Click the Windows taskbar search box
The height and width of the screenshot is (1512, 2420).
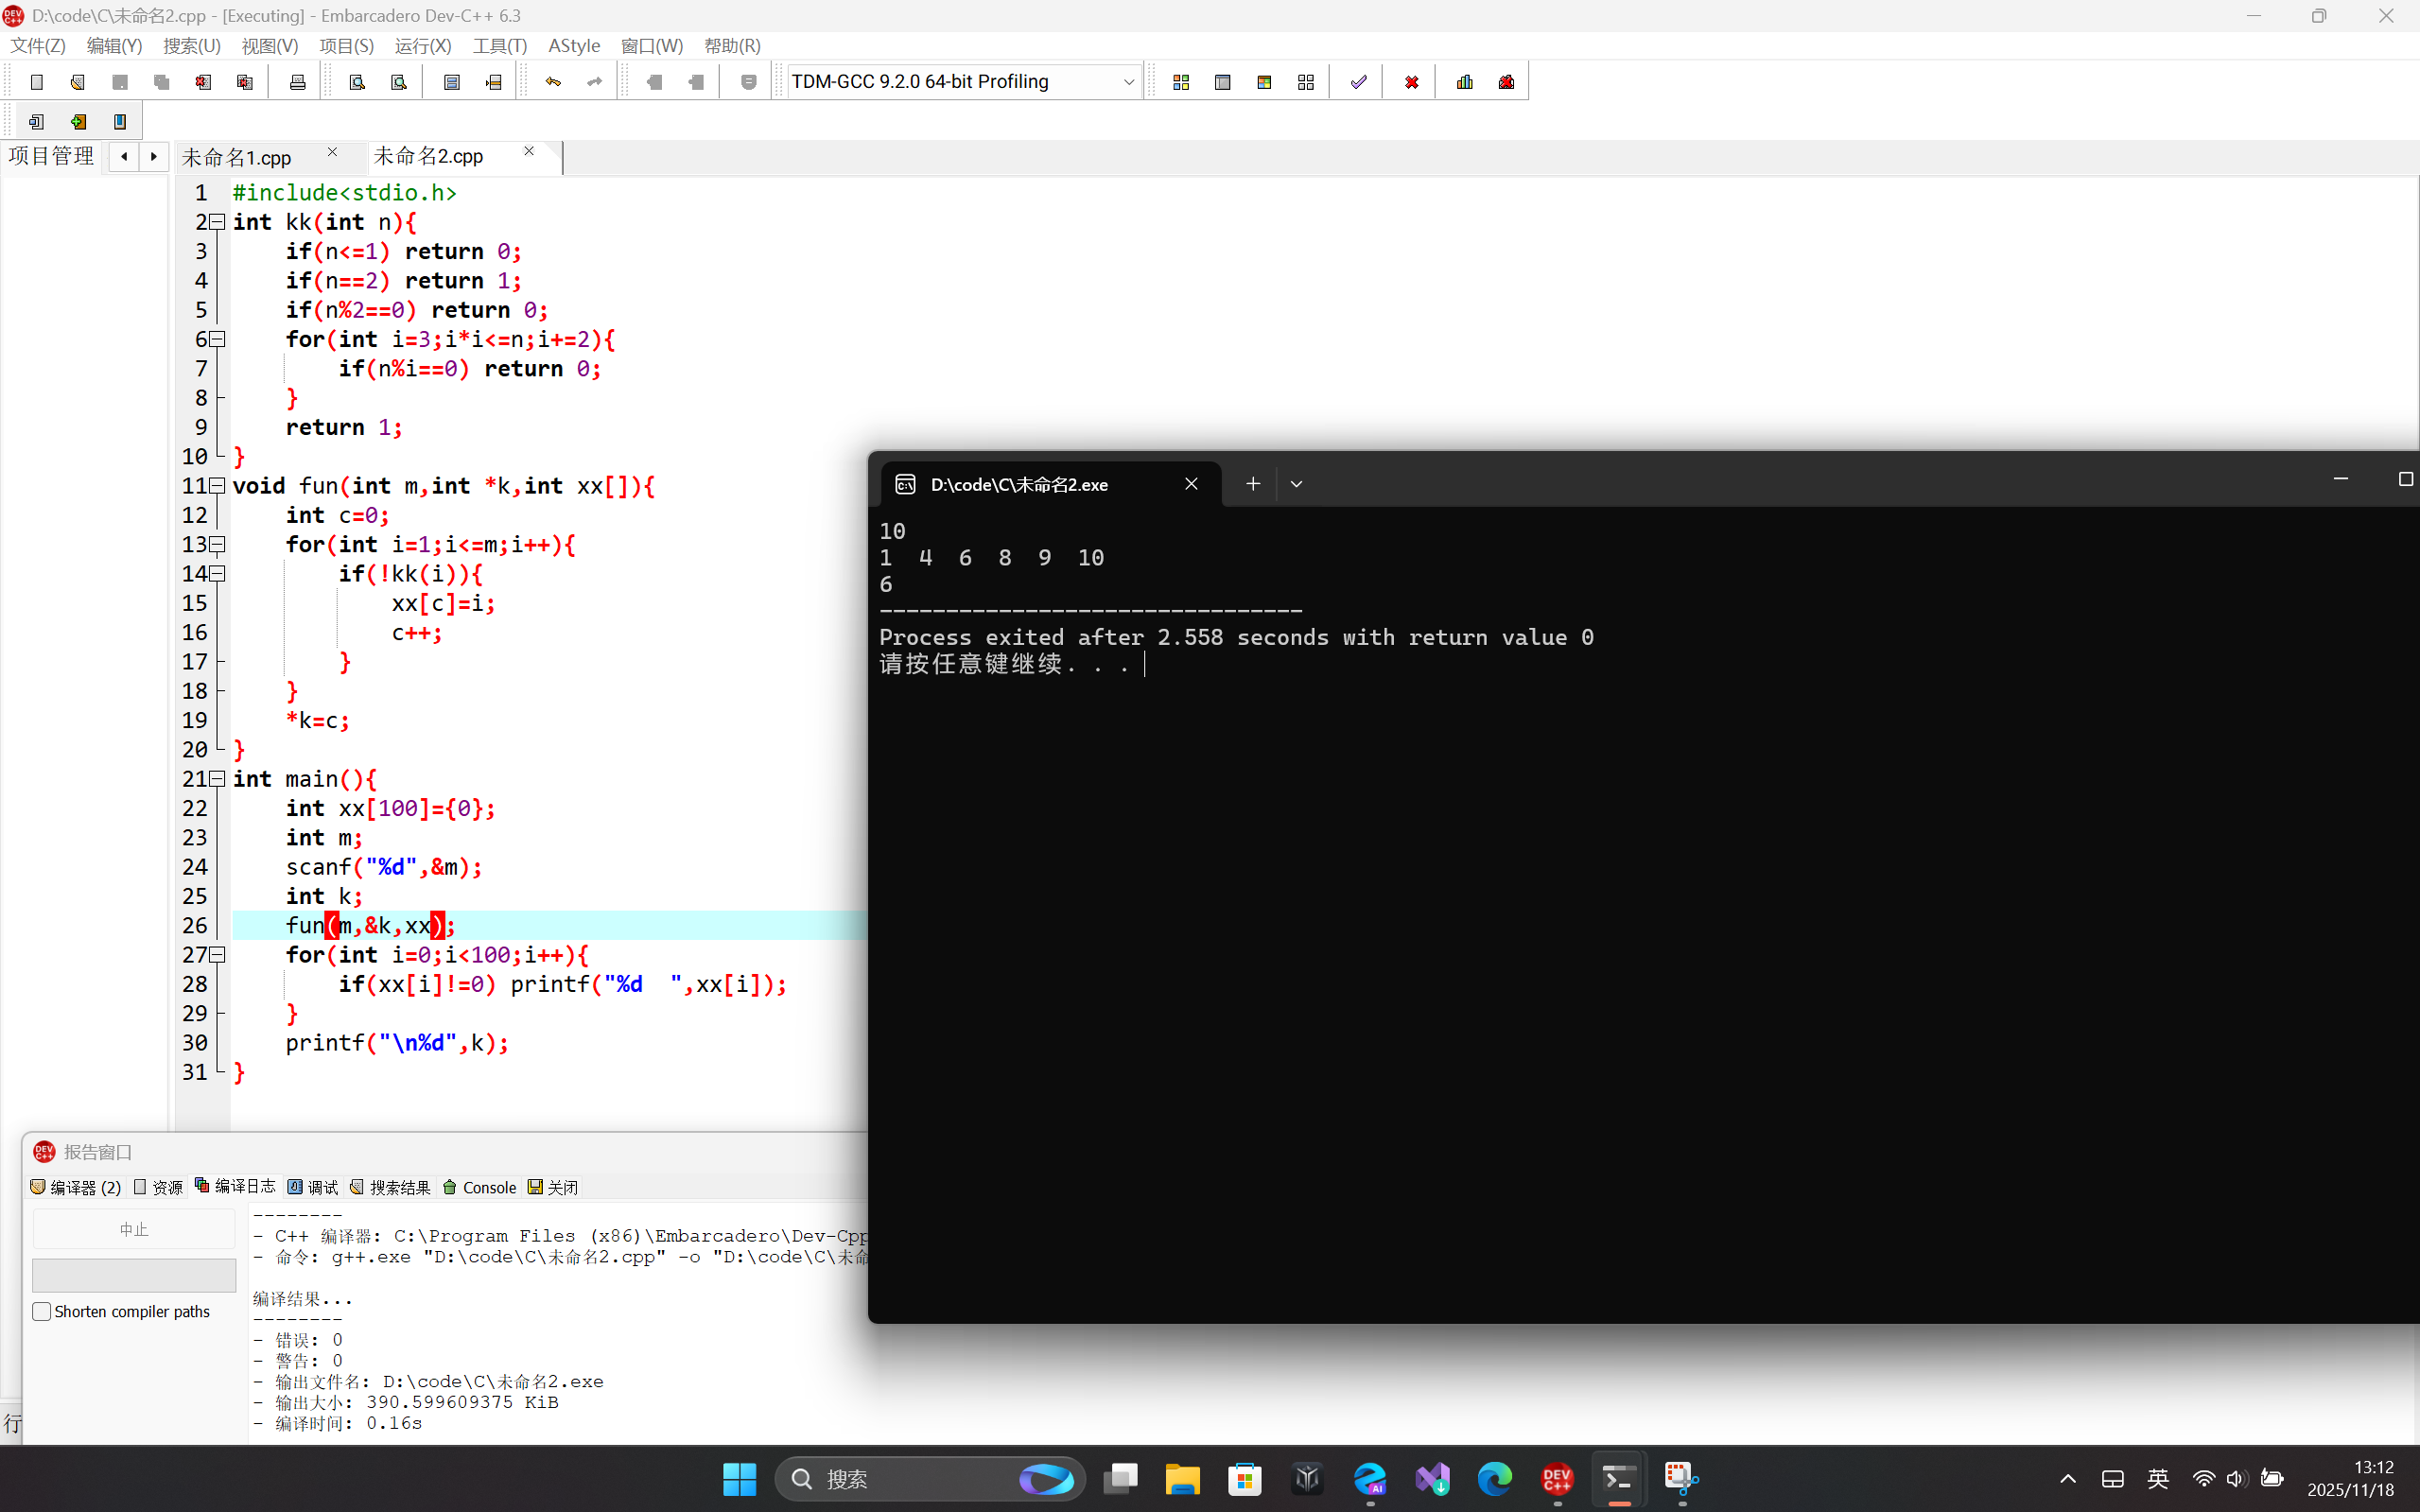pos(900,1478)
